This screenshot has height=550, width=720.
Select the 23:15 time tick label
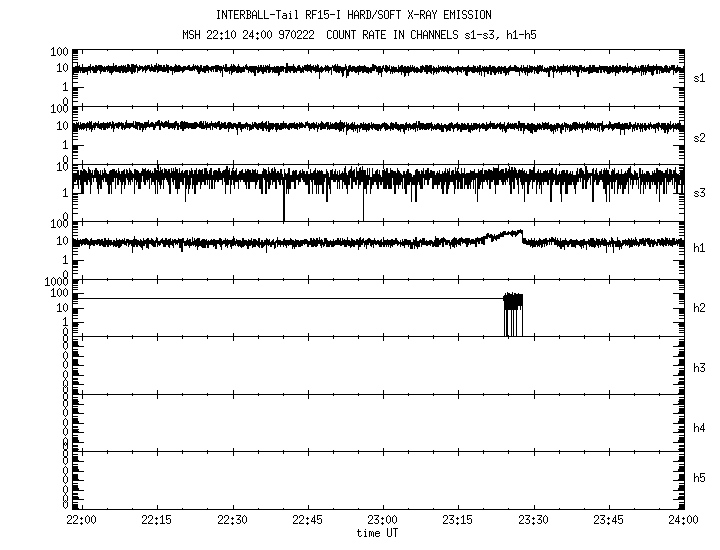[x=458, y=520]
